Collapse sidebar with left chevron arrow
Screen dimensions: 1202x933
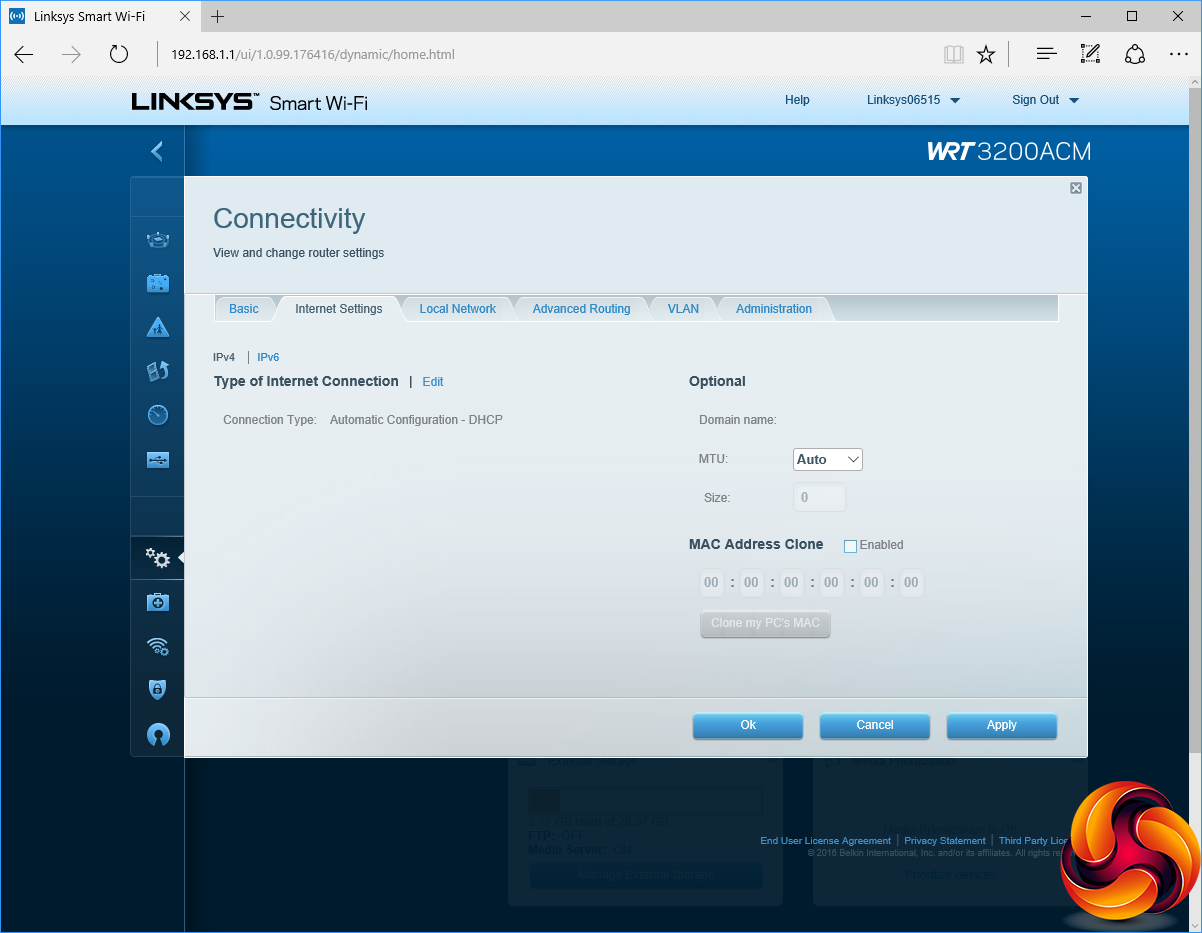tap(157, 151)
